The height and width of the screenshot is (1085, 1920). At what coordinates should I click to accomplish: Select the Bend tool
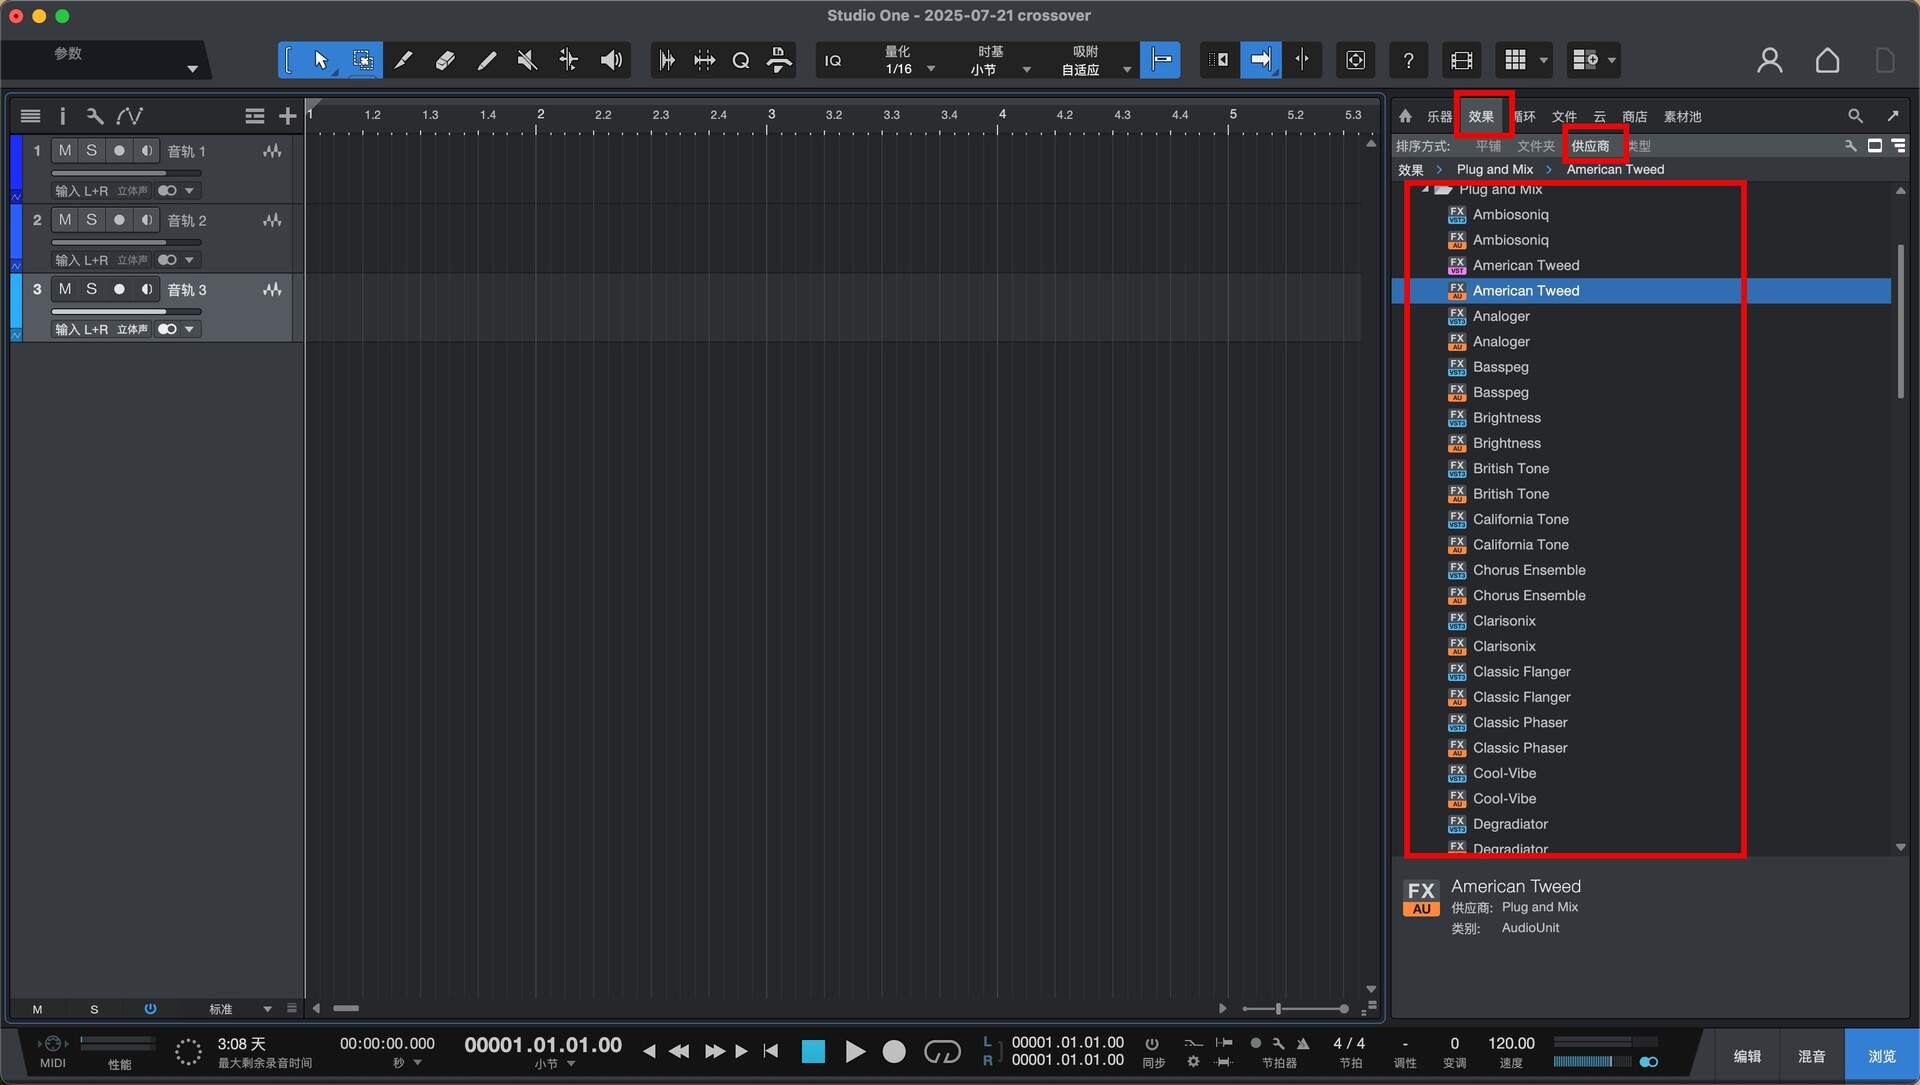pos(568,60)
